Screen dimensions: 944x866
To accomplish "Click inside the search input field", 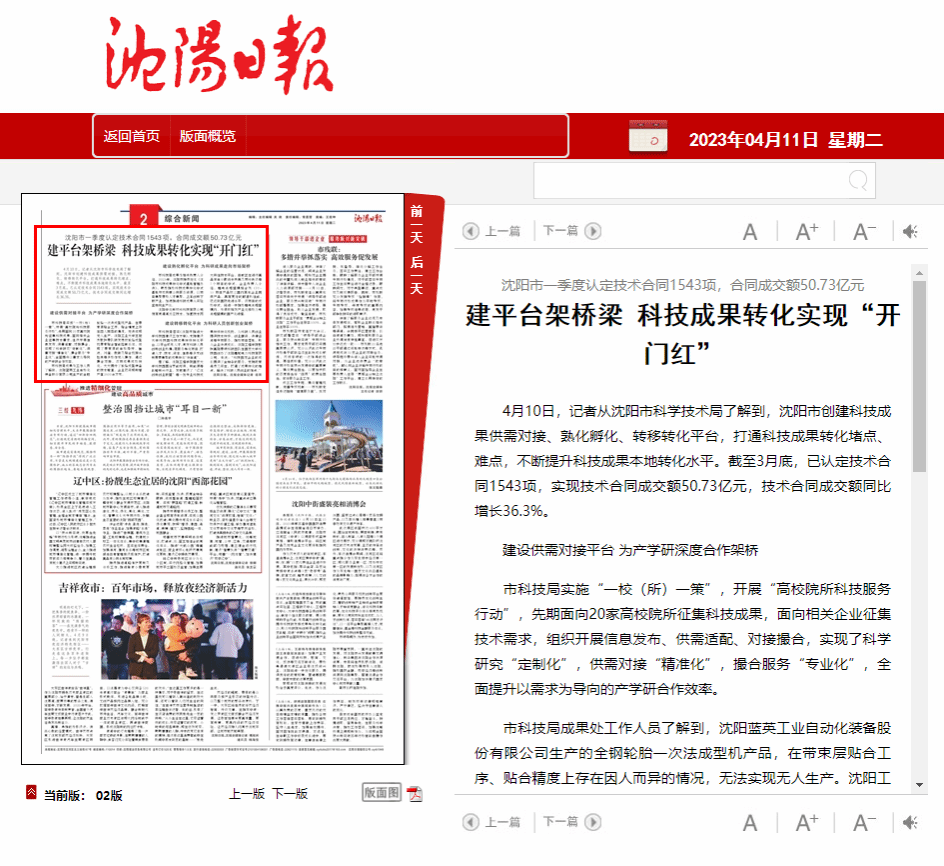I will [x=690, y=181].
